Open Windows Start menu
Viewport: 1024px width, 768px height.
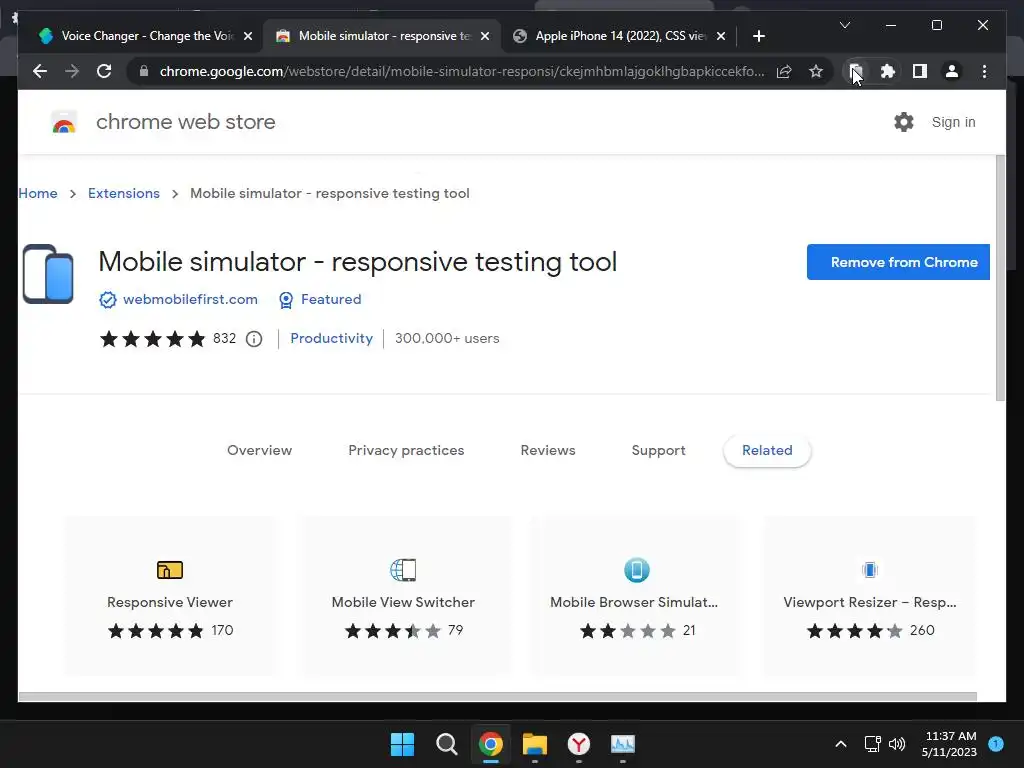[x=402, y=744]
